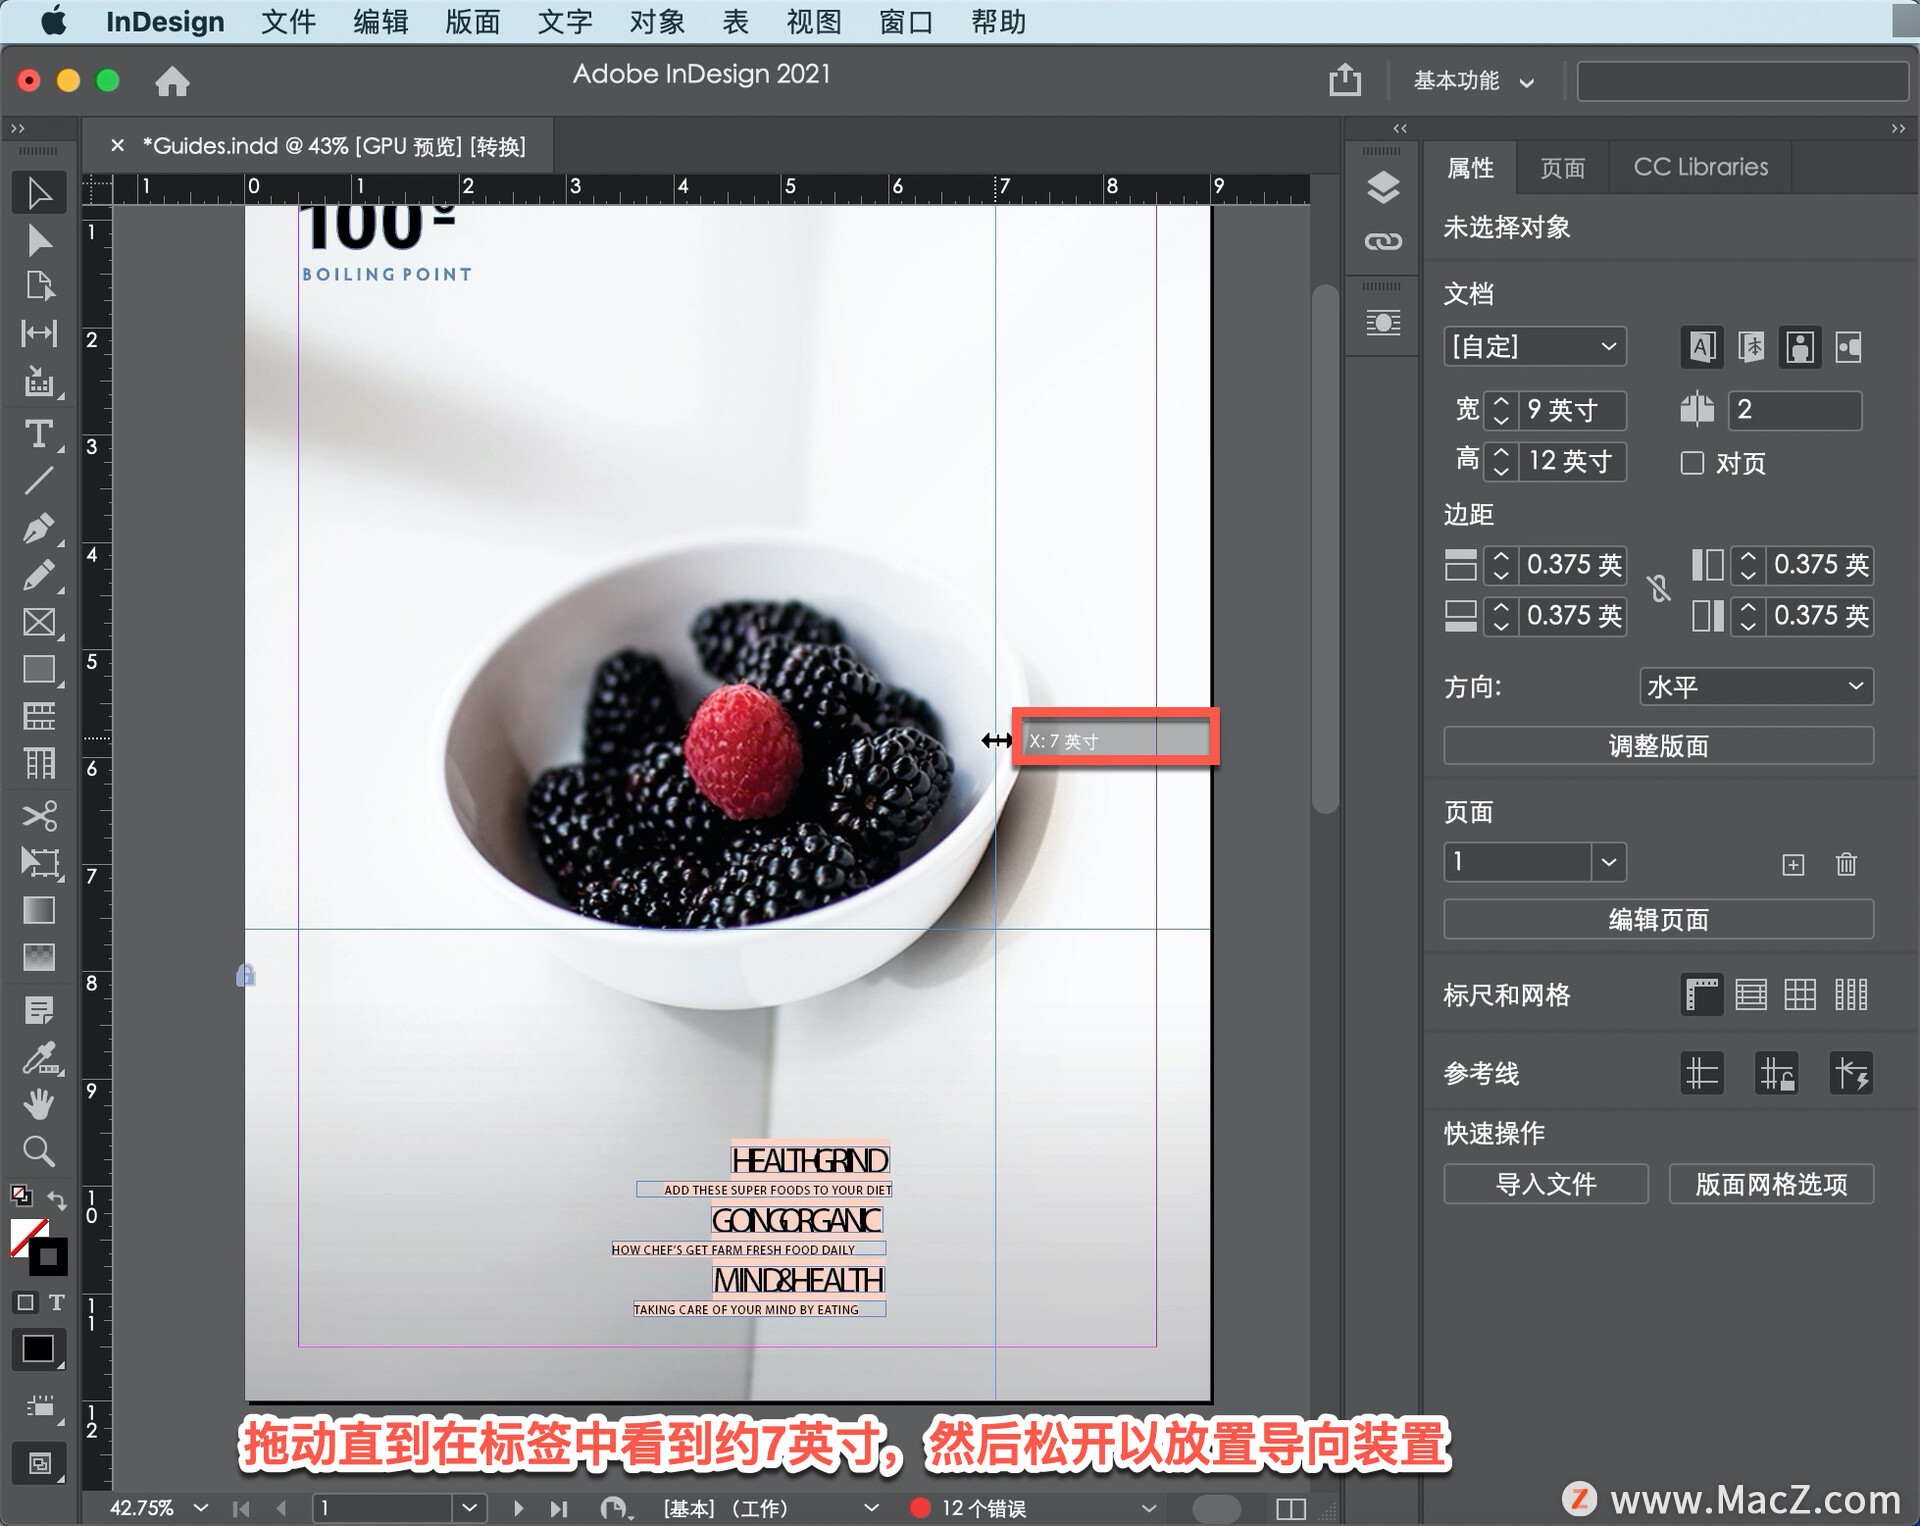Select the Hand tool
This screenshot has width=1920, height=1526.
39,1104
